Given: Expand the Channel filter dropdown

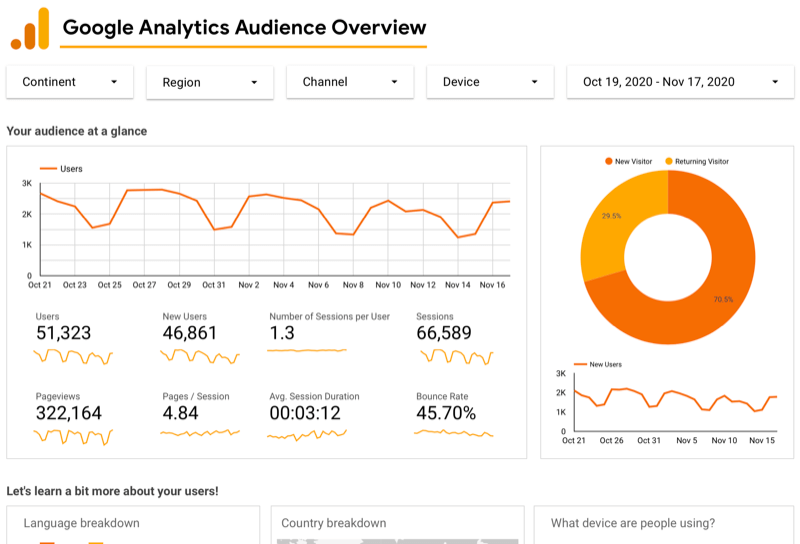Looking at the screenshot, I should [350, 82].
